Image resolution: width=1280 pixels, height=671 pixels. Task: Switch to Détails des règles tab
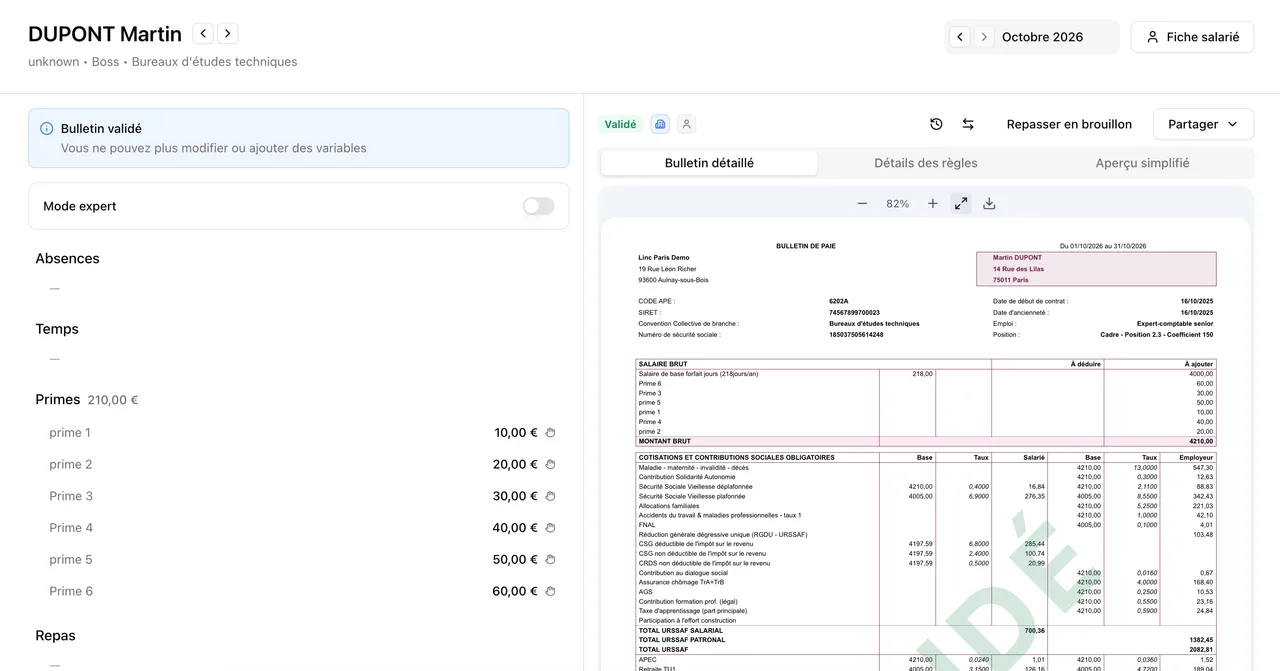point(926,163)
